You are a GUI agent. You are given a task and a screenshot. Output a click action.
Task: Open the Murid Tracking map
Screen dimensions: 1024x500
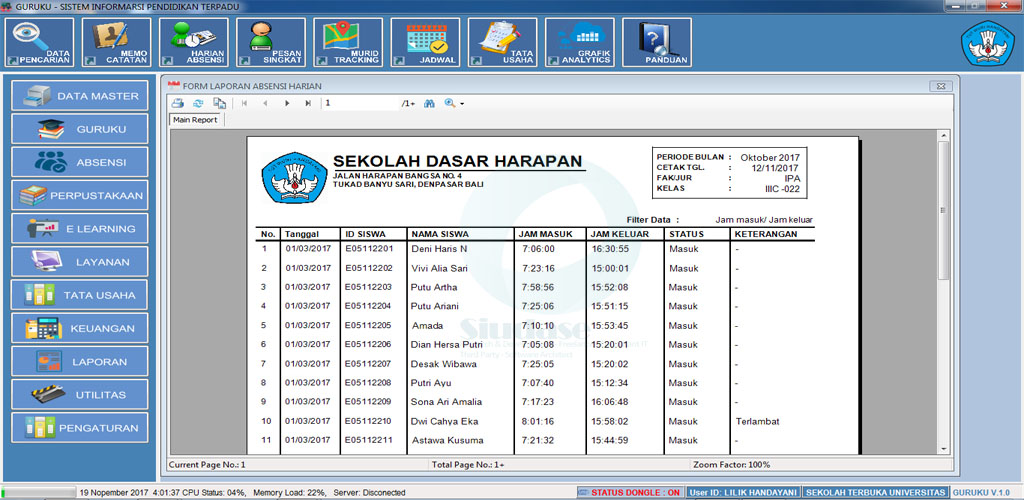[349, 43]
